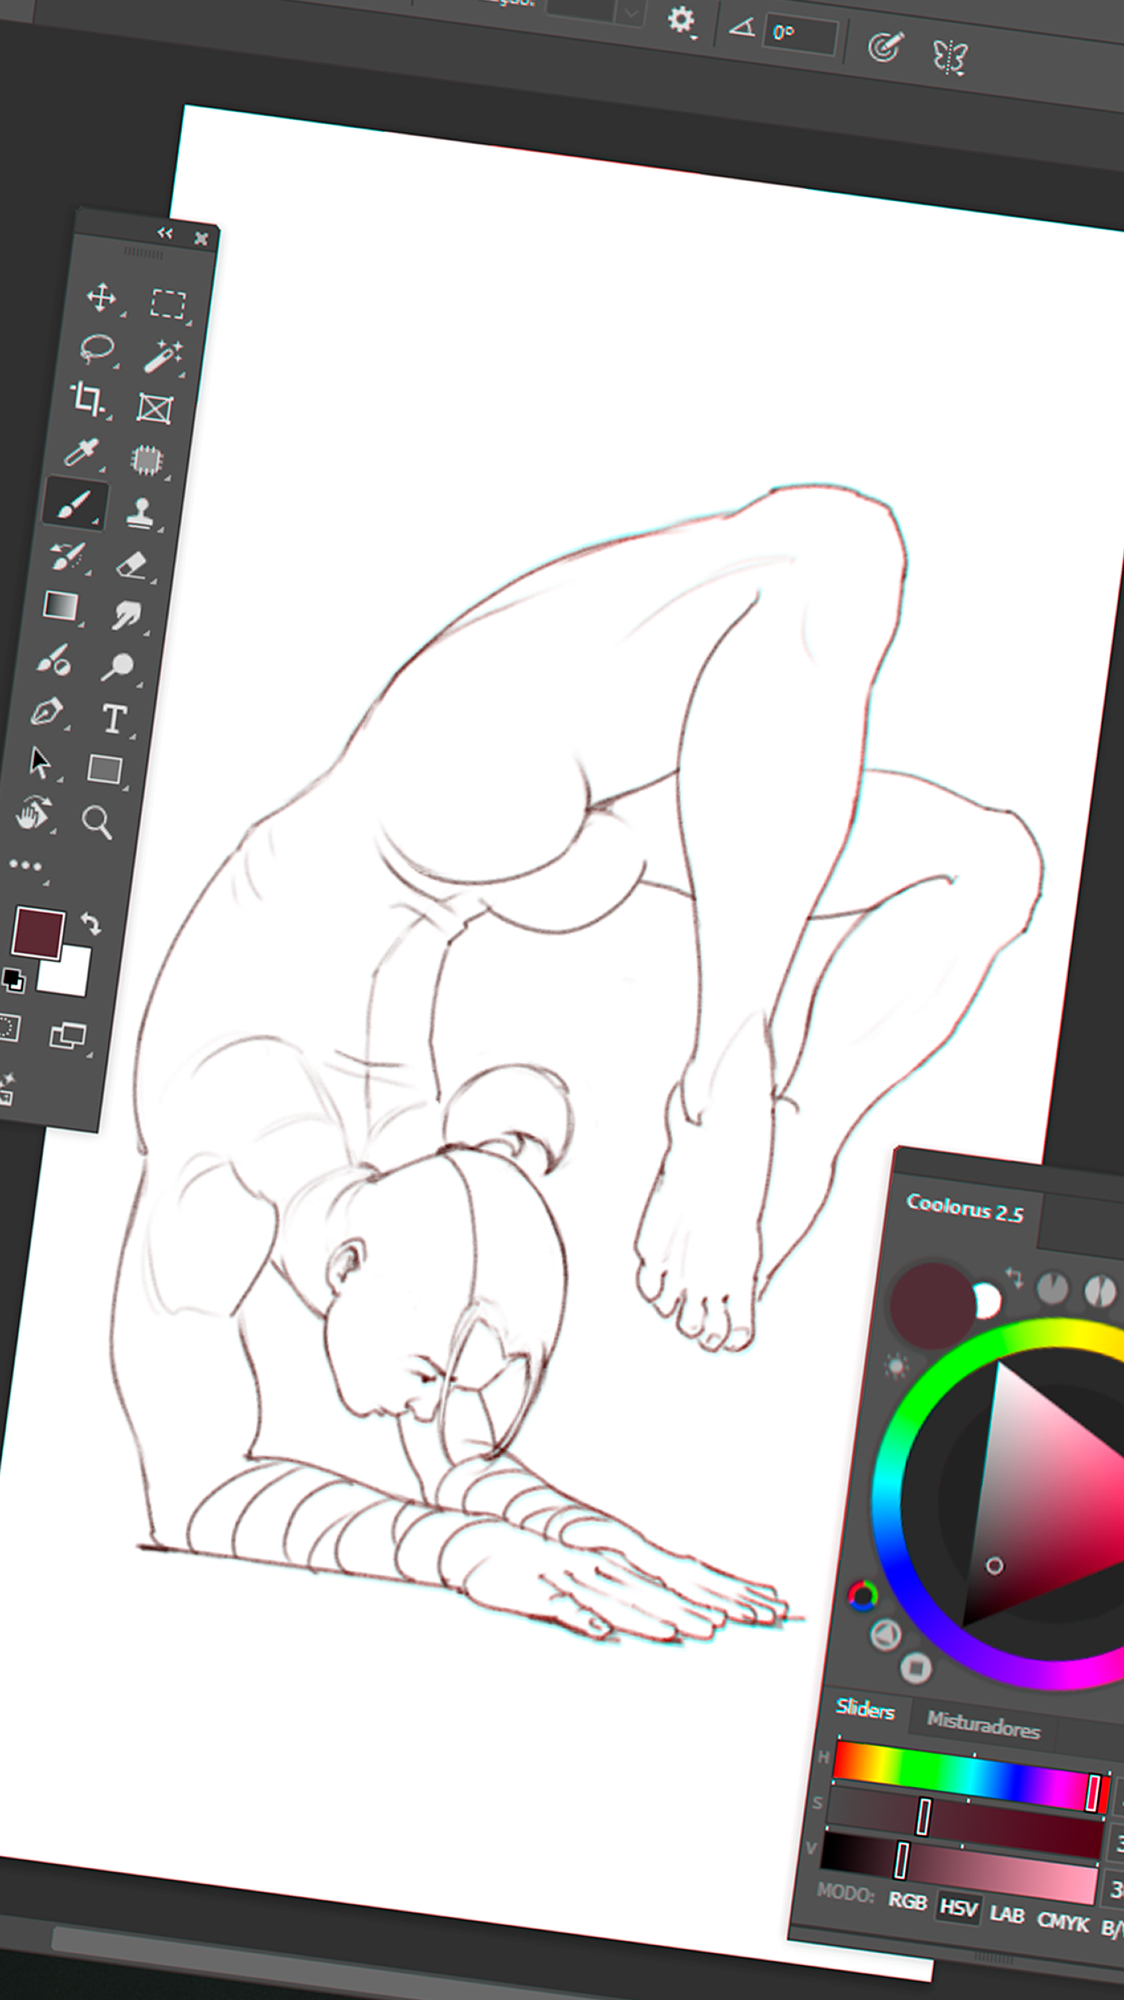Select the Horizontal Type tool
This screenshot has height=2000, width=1124.
113,718
